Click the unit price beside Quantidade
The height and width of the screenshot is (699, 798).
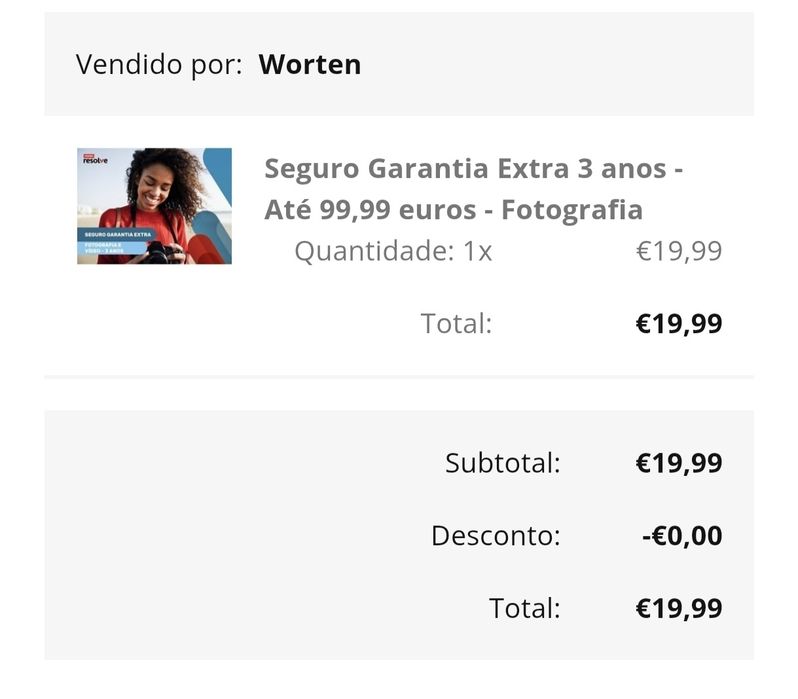click(x=679, y=251)
